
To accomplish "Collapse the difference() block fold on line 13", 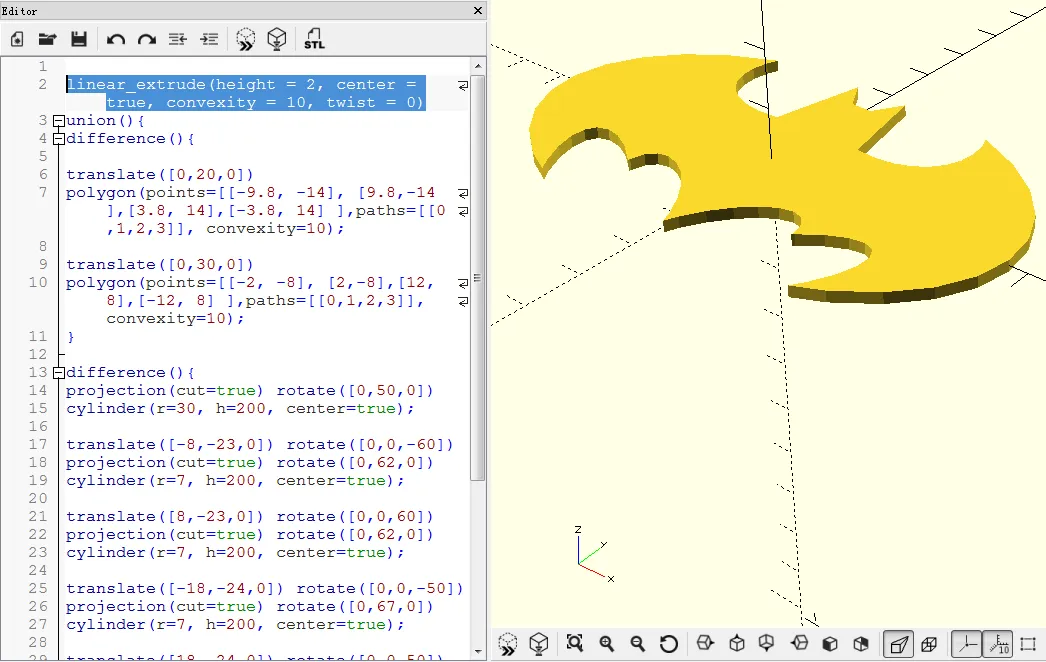I will pos(59,373).
